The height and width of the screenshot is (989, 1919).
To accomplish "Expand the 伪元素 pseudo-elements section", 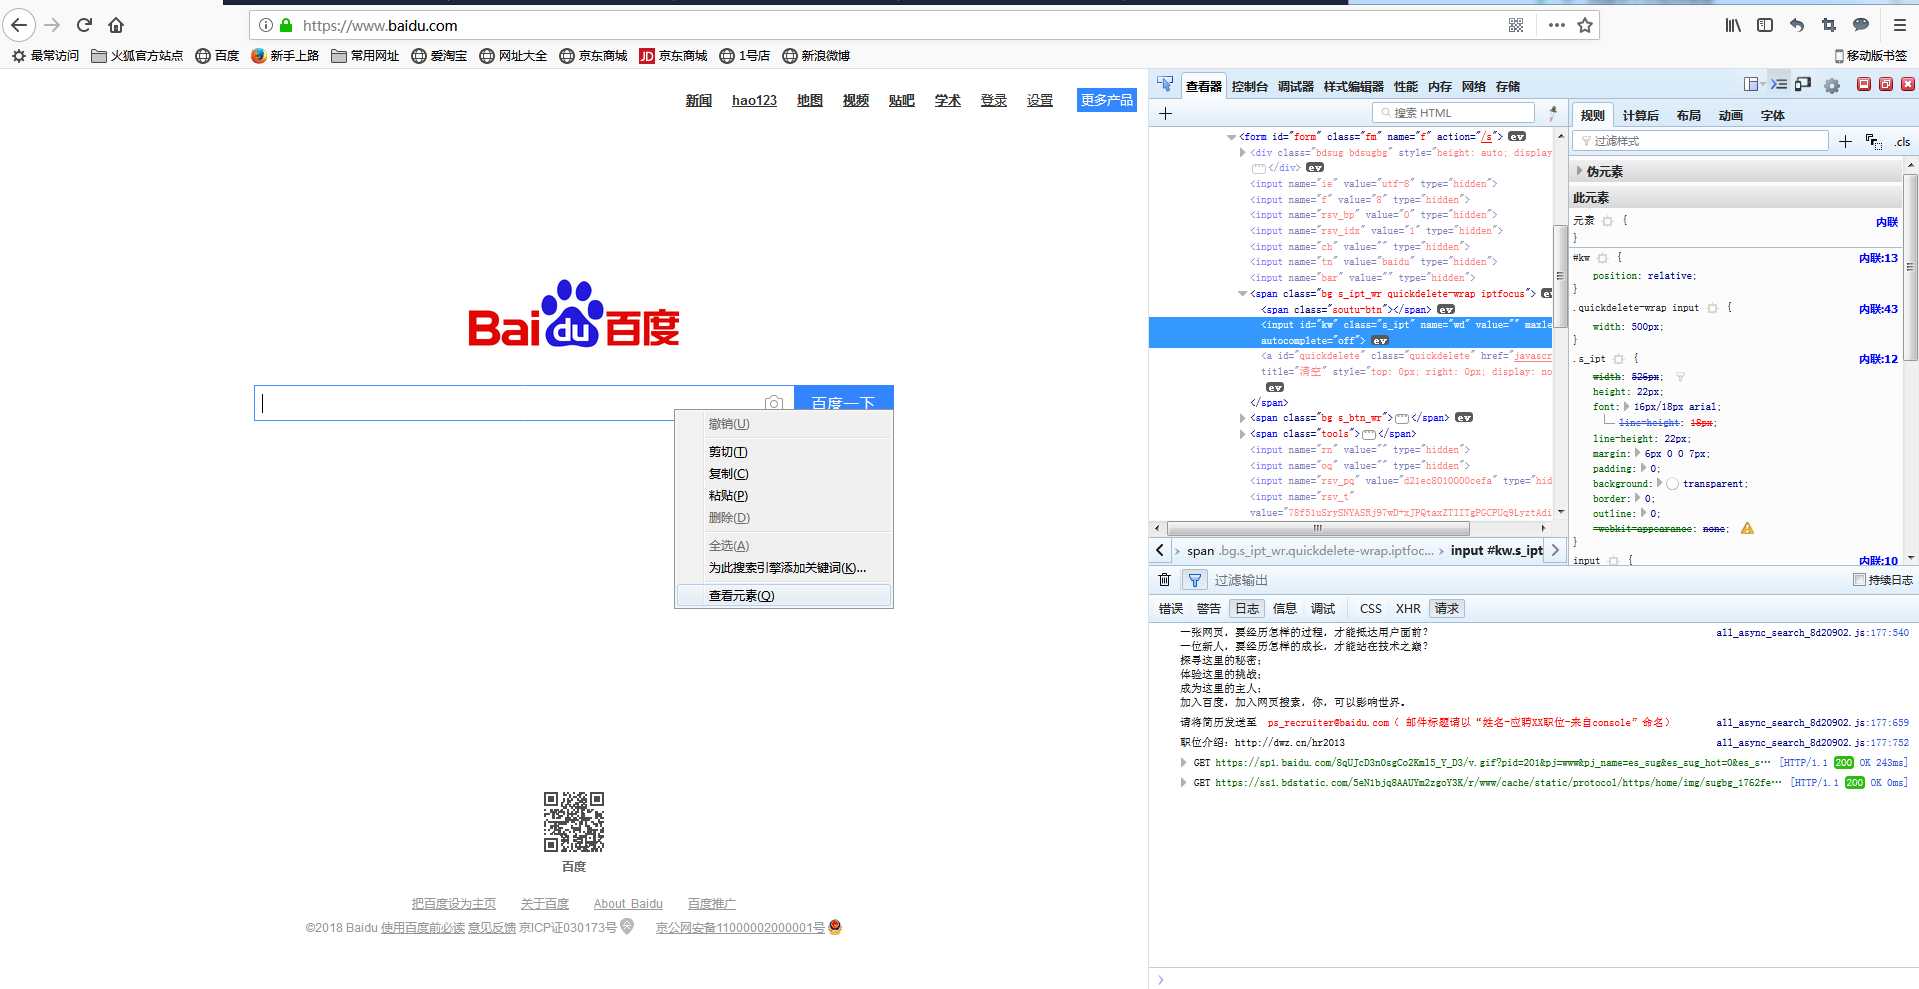I will pos(1579,171).
